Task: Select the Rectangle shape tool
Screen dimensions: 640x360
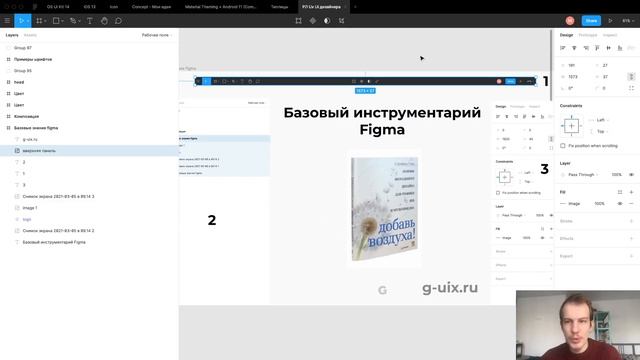Action: pos(56,20)
